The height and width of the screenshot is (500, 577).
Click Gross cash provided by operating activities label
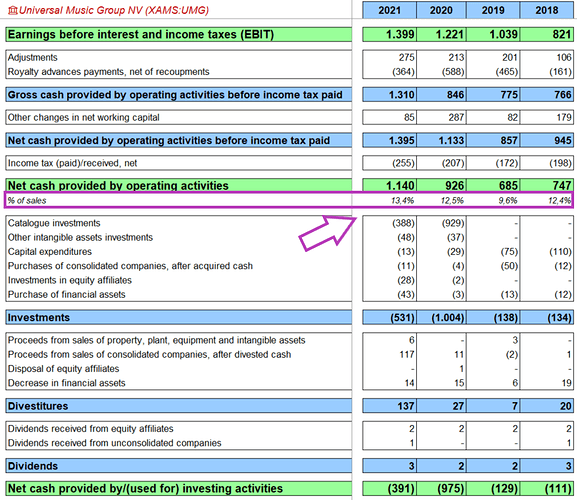[x=175, y=95]
